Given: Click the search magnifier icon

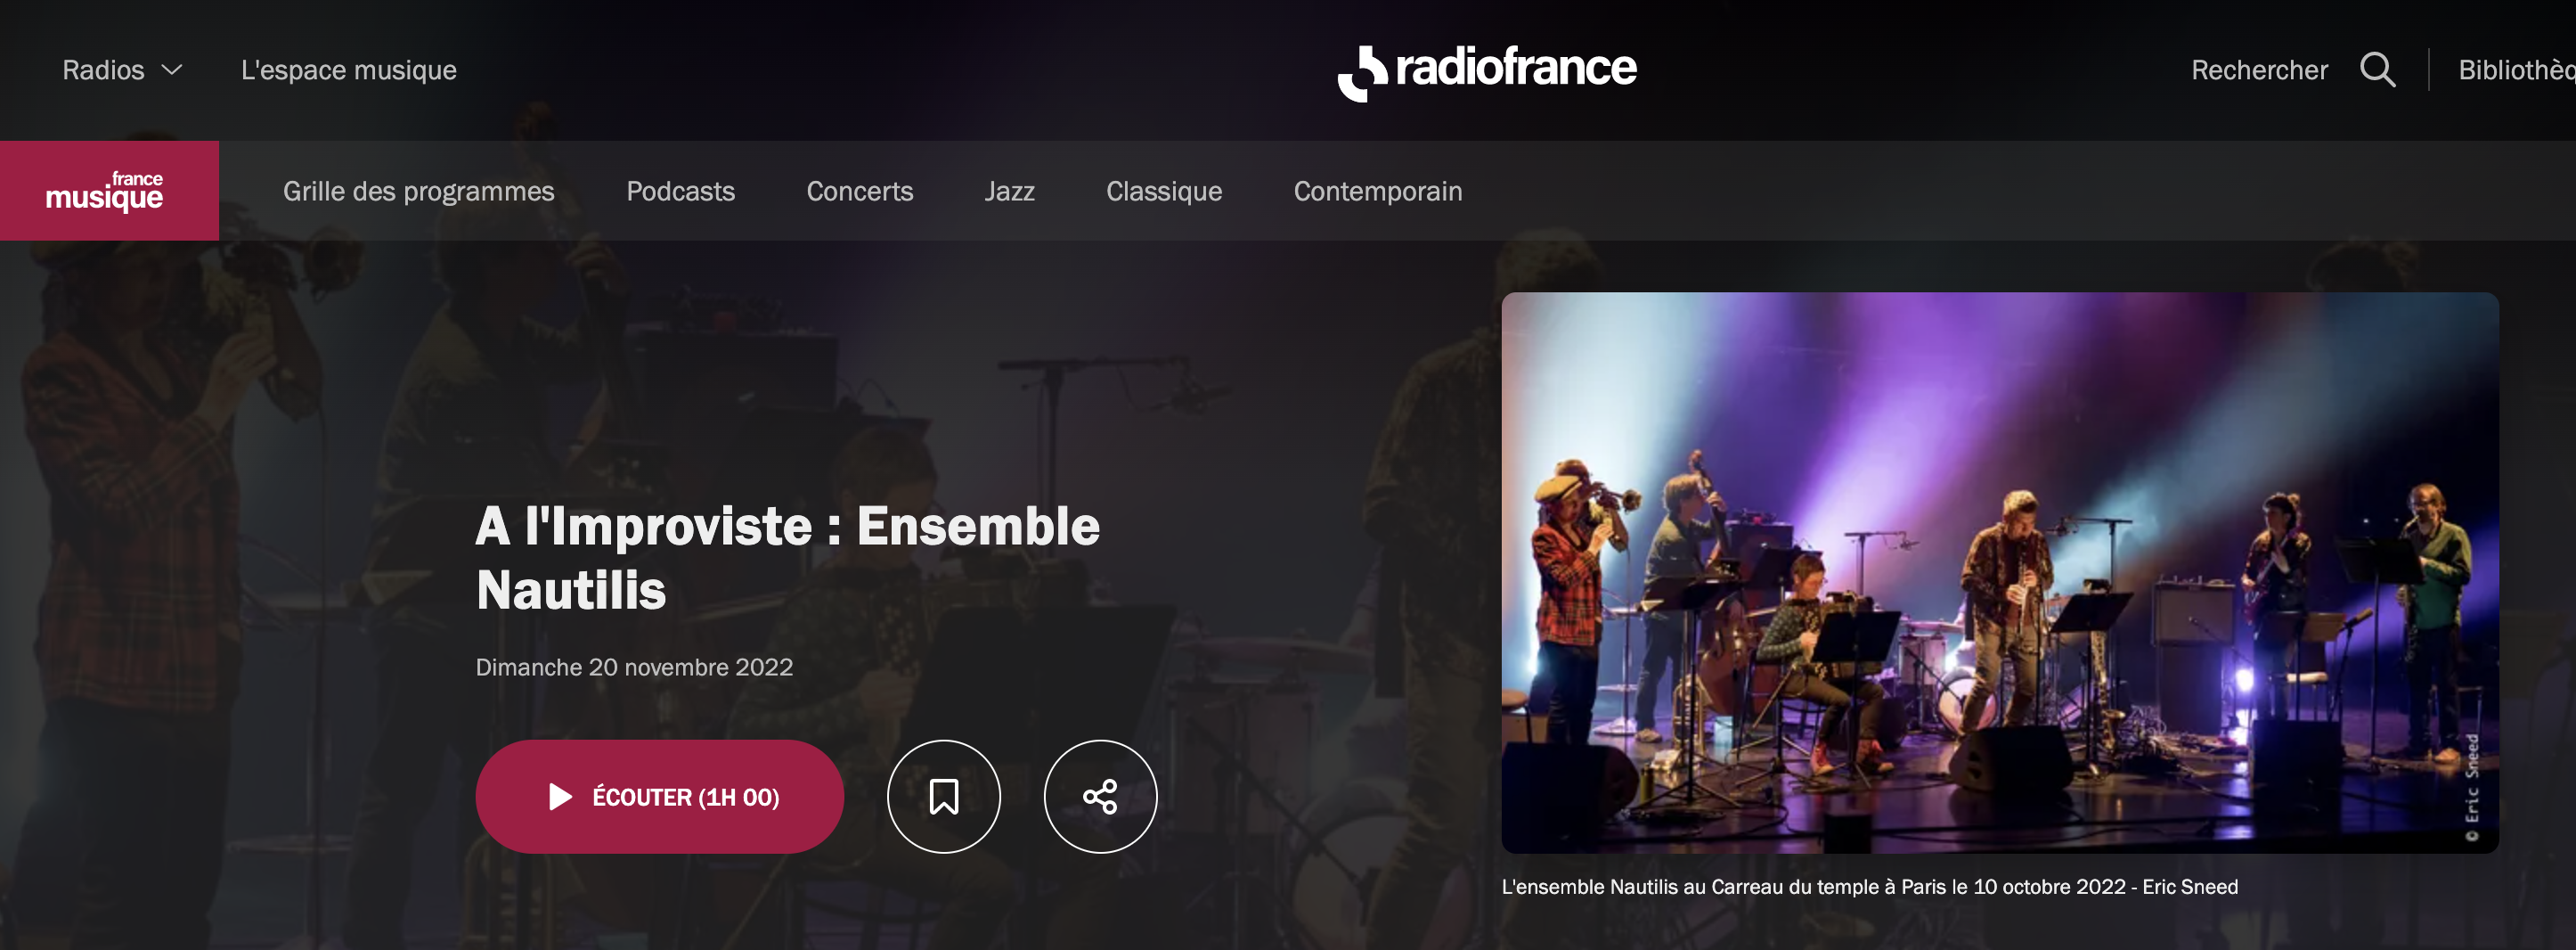Looking at the screenshot, I should coord(2377,70).
